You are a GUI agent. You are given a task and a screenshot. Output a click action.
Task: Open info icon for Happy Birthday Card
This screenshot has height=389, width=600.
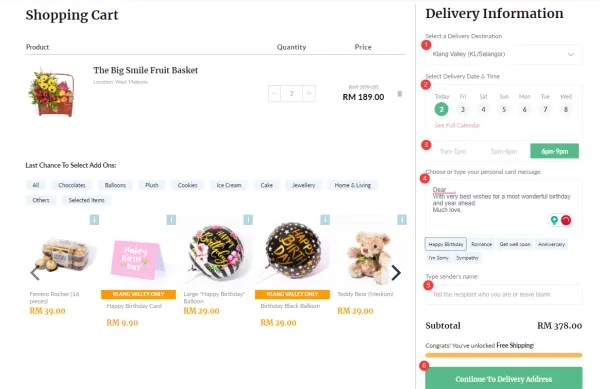[171, 220]
